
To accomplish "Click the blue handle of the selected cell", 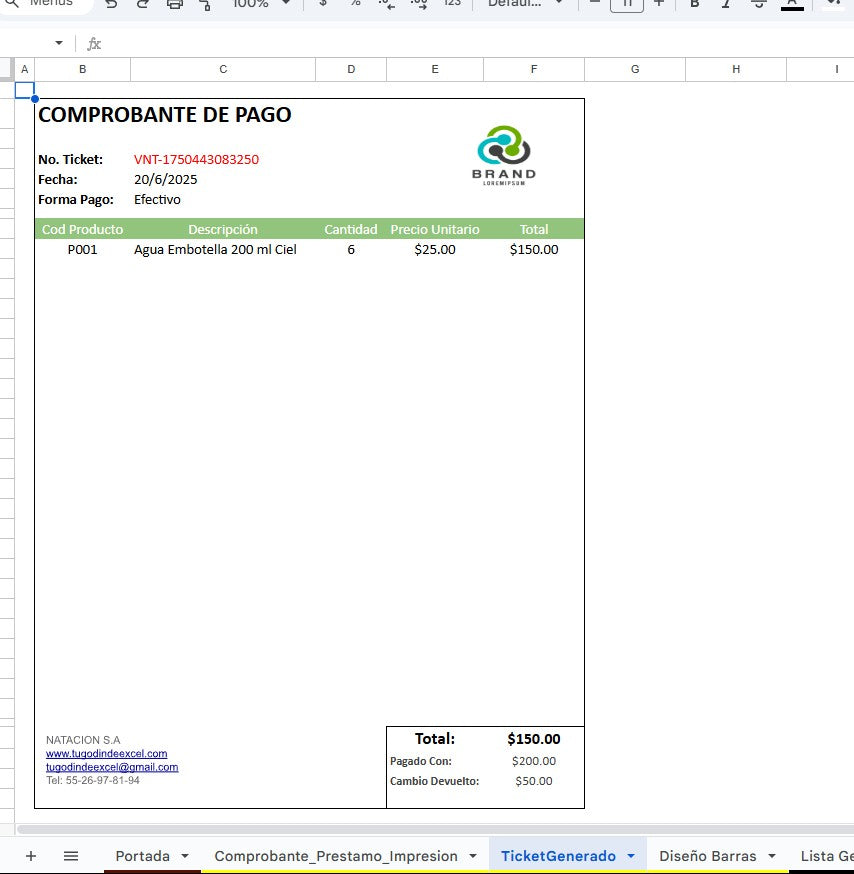I will point(35,99).
